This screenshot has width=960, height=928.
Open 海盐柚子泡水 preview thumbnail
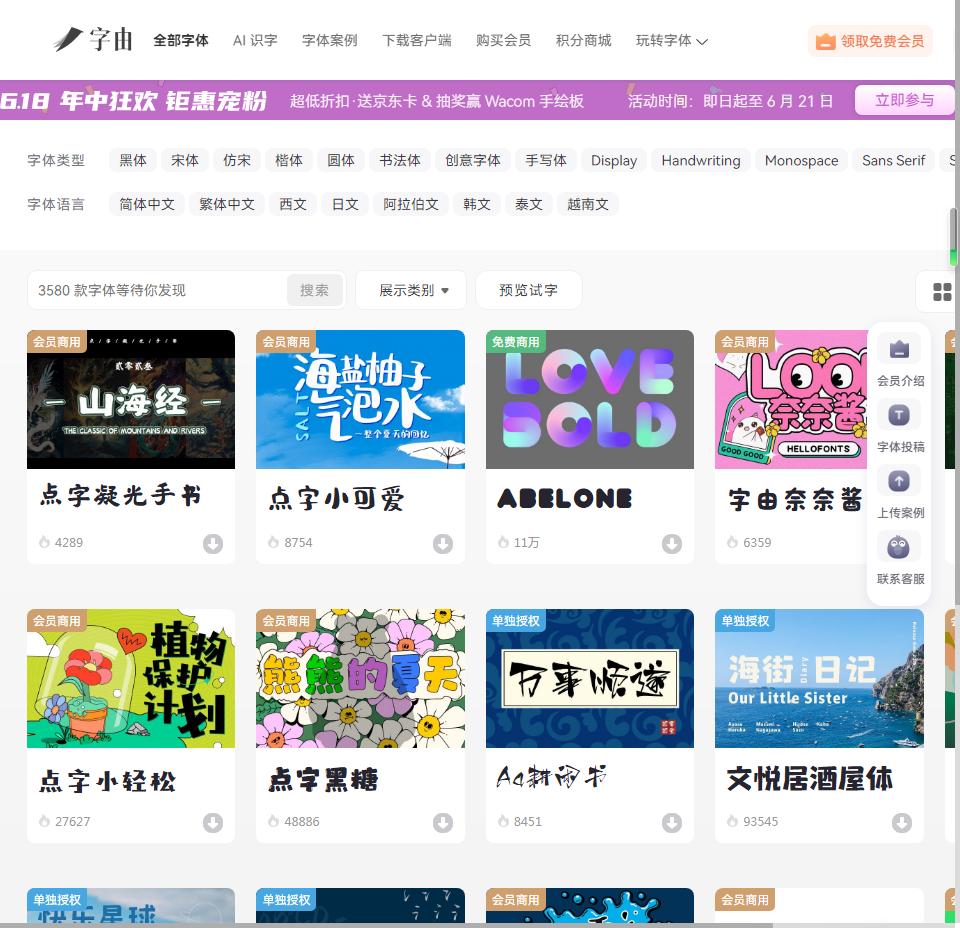(x=361, y=399)
